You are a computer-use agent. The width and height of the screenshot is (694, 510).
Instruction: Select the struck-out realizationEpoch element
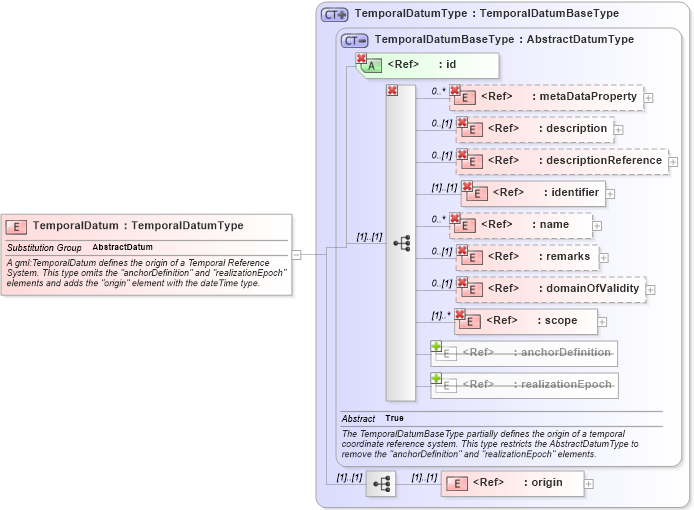coord(524,385)
